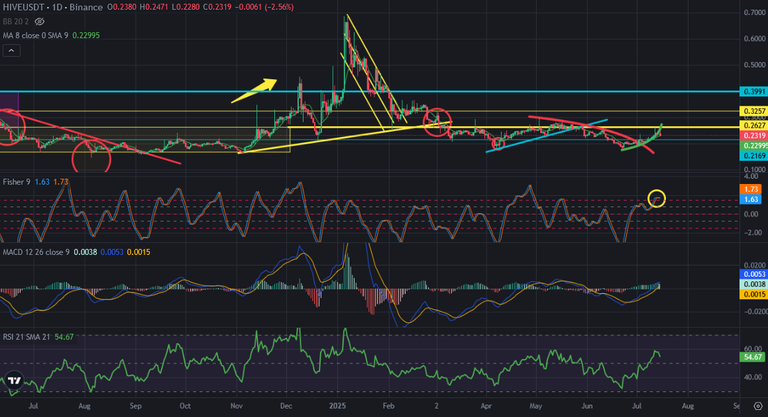768x417 pixels.
Task: Toggle visibility eye icon for BB 20 2
Action: click(40, 22)
